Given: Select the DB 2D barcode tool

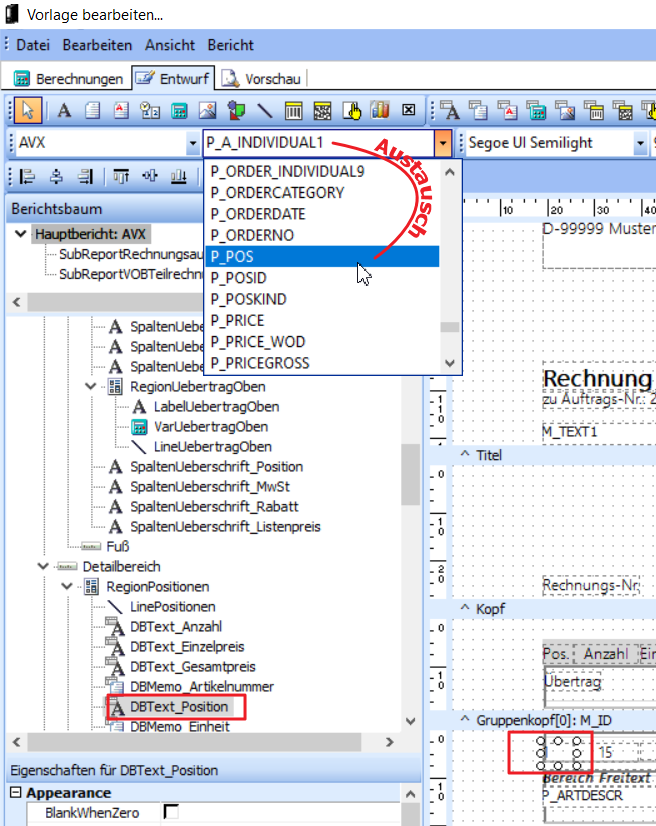Looking at the screenshot, I should point(622,111).
